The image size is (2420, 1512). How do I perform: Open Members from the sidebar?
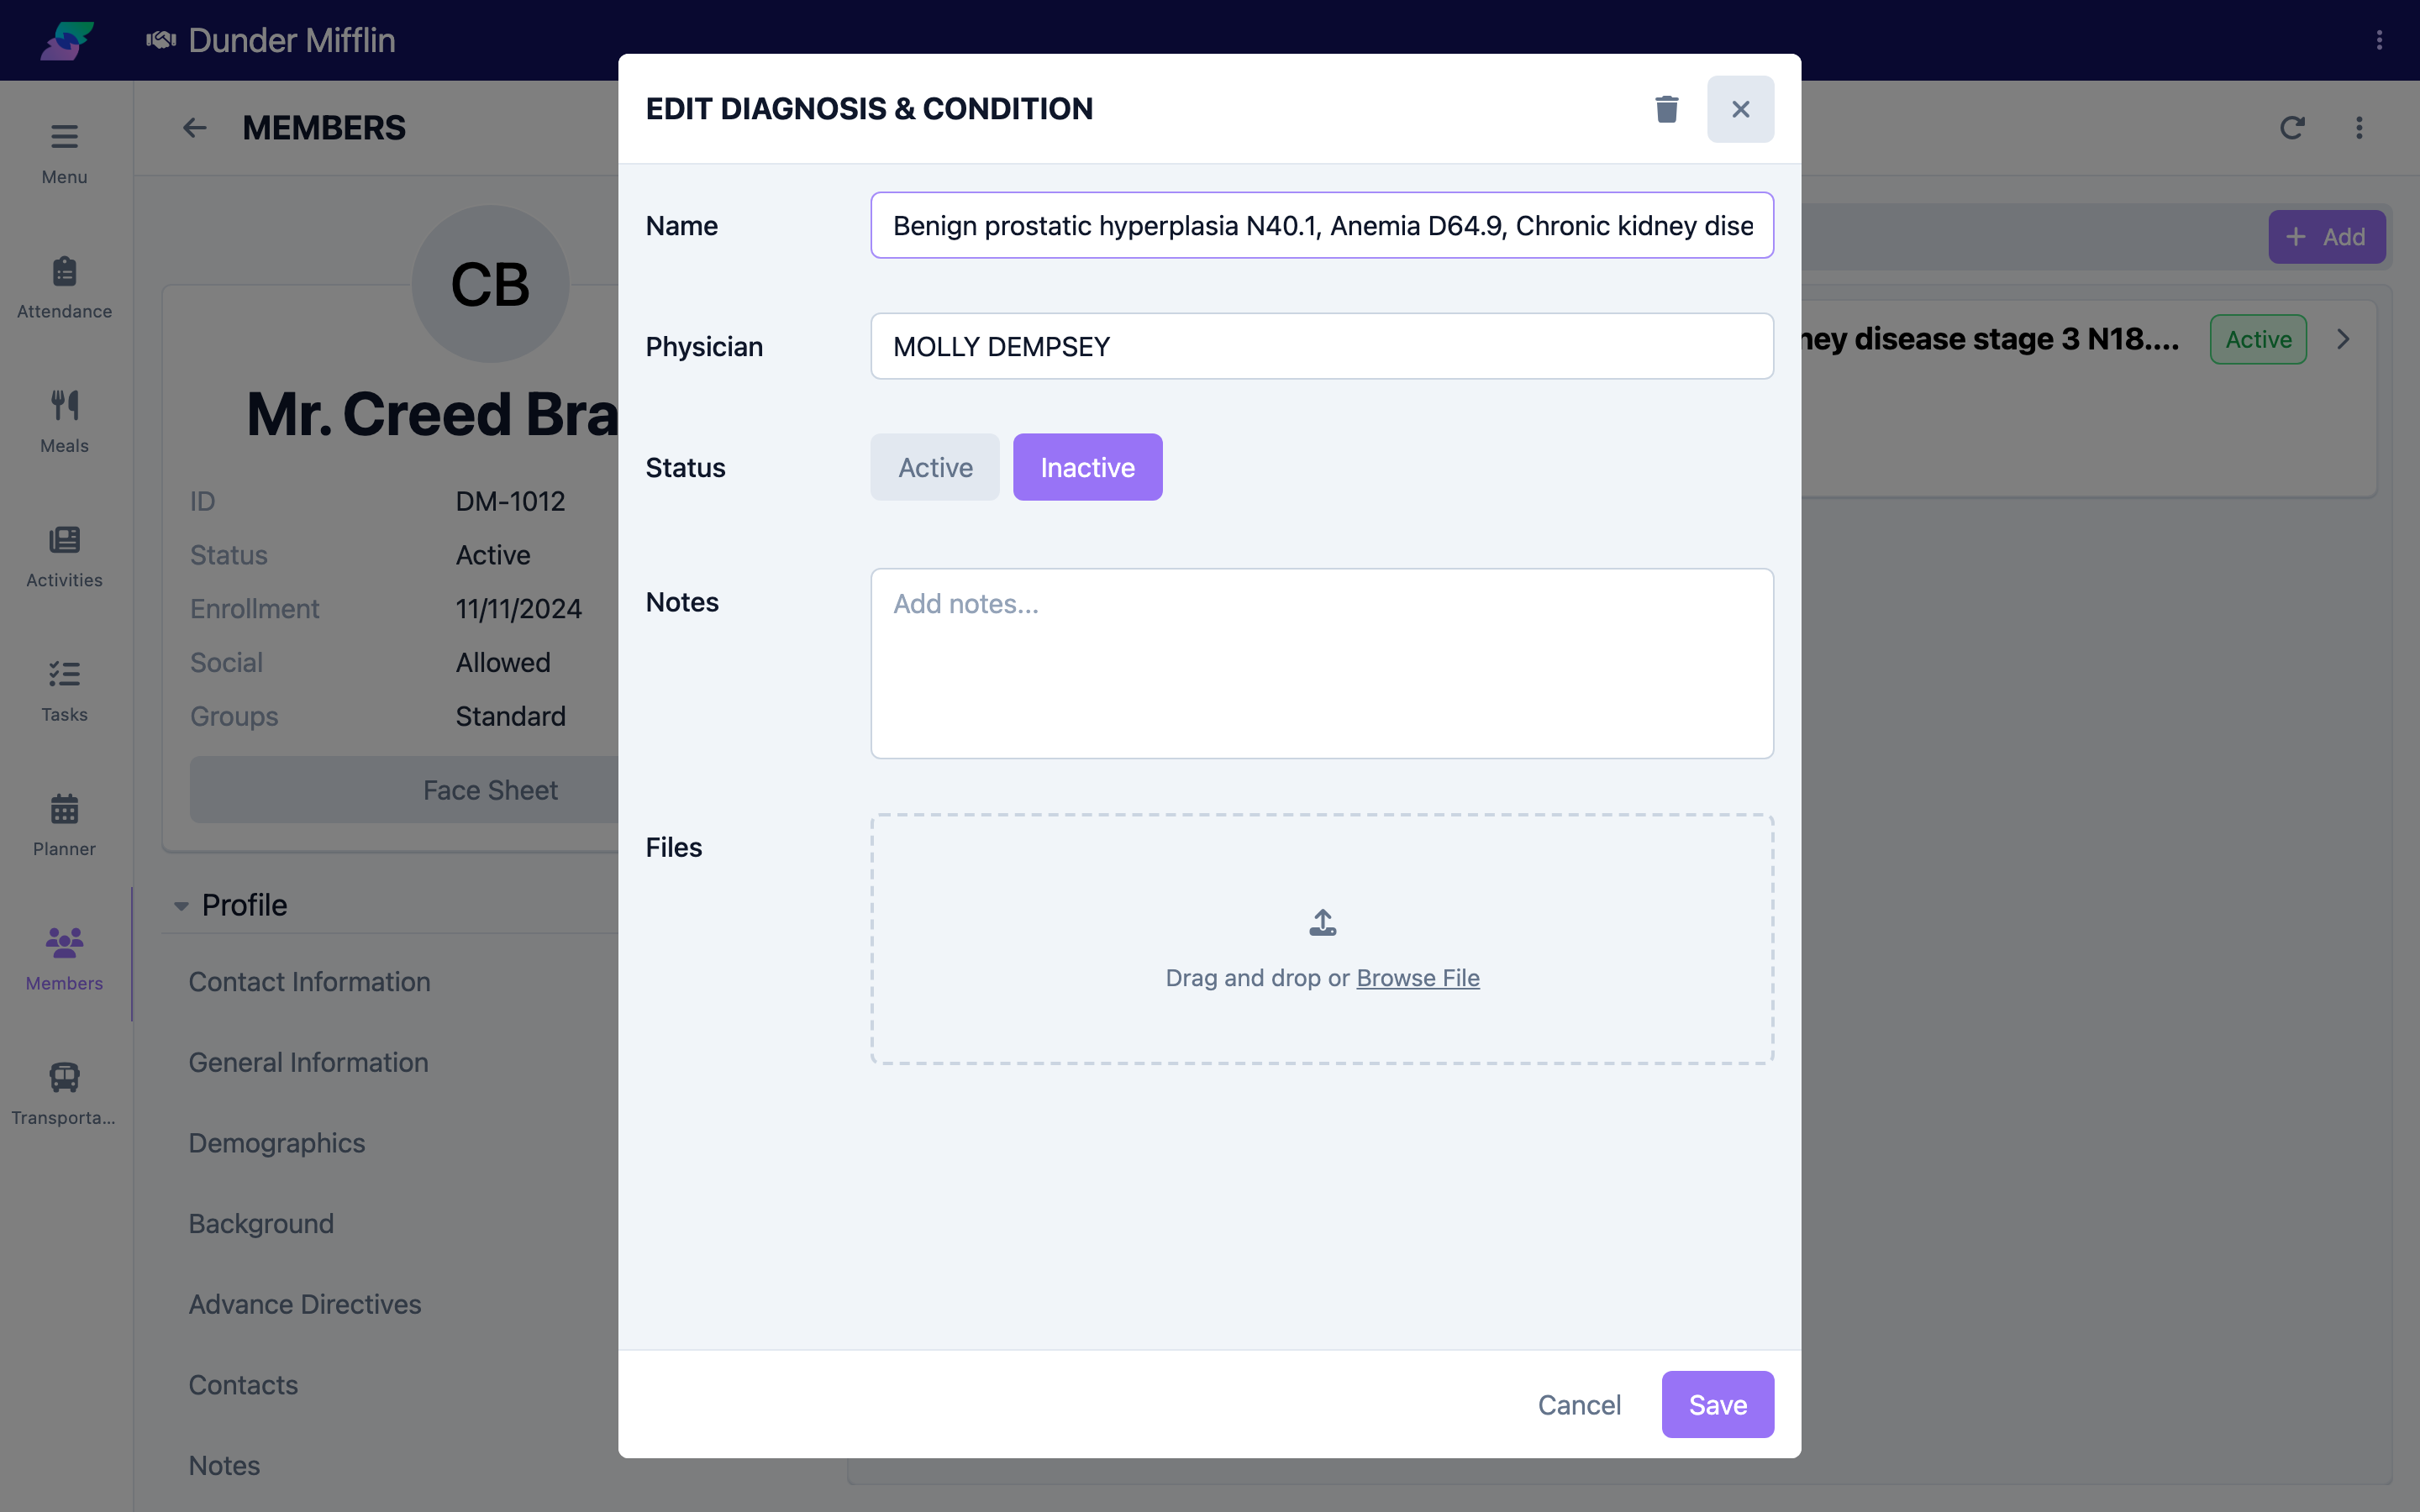point(64,960)
